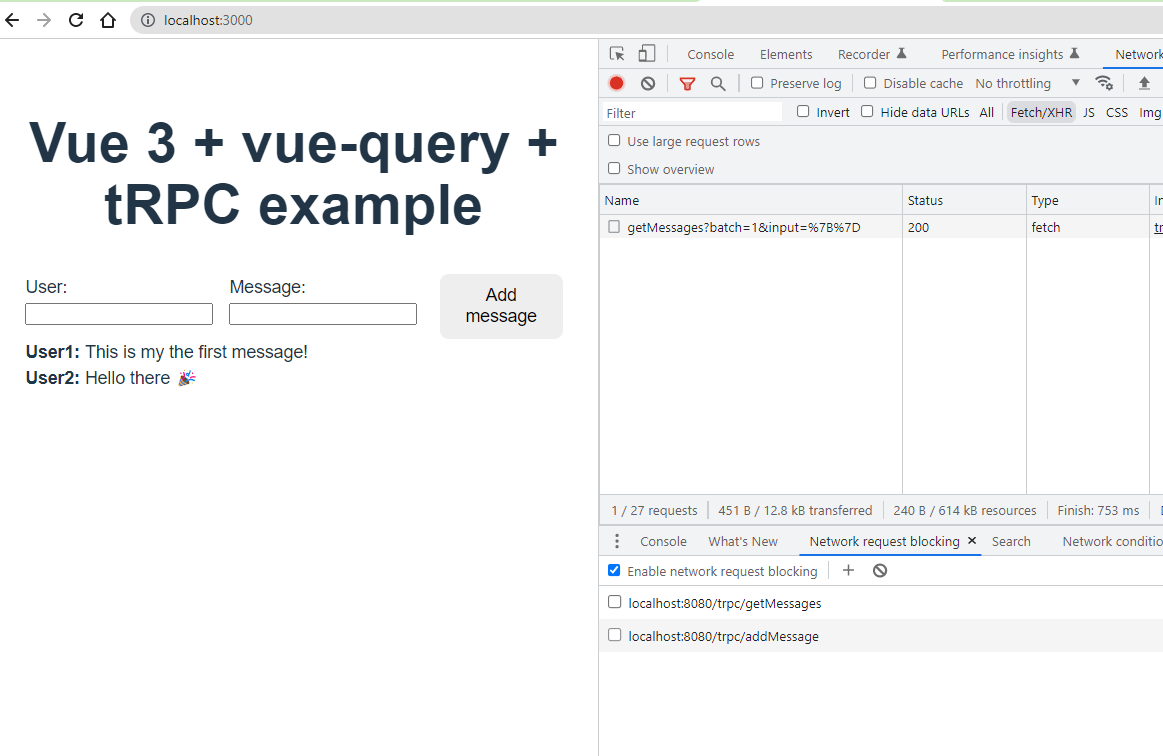Image resolution: width=1163 pixels, height=756 pixels.
Task: Open the Performance insights tab
Action: (1002, 54)
